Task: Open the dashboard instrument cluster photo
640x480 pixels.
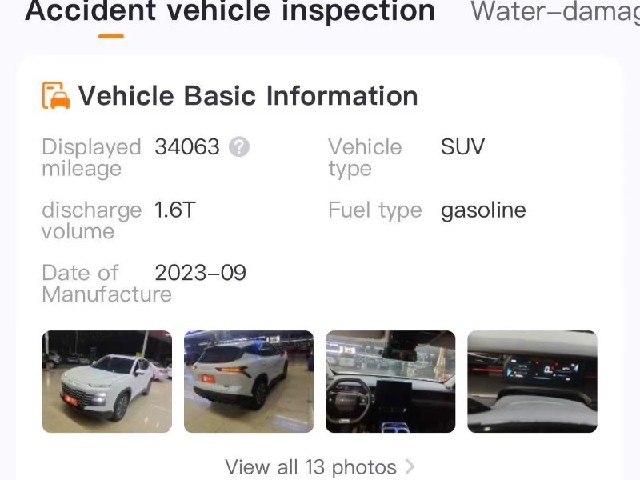Action: (x=532, y=381)
